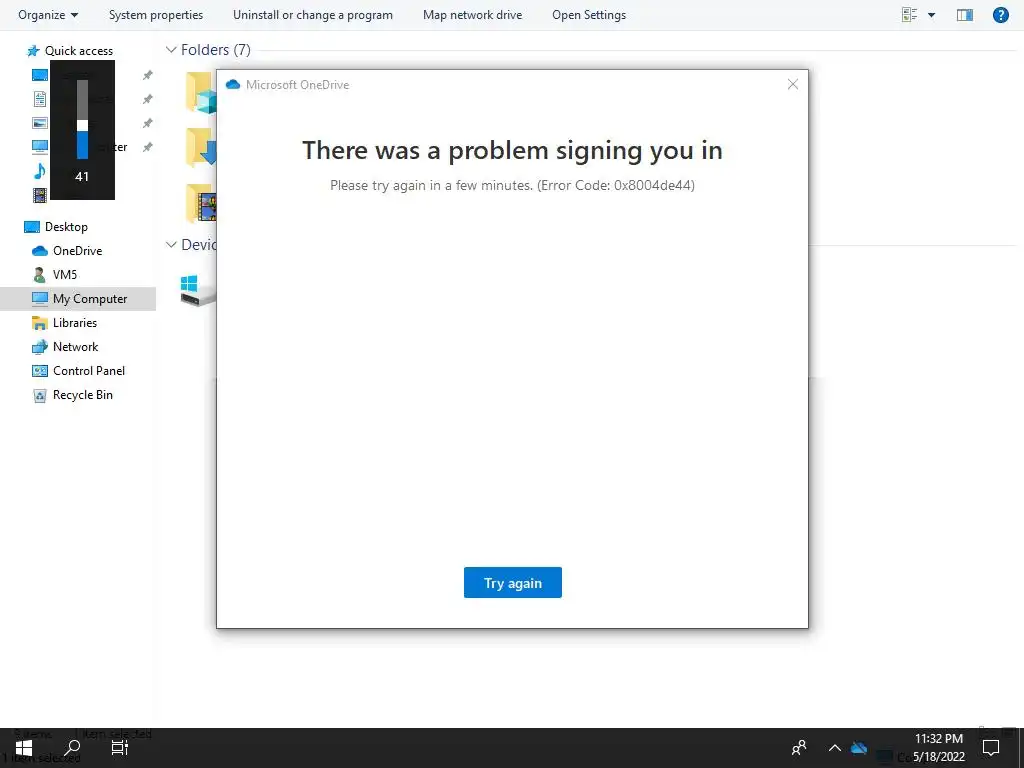Collapse the Folders (7) group

tap(171, 50)
